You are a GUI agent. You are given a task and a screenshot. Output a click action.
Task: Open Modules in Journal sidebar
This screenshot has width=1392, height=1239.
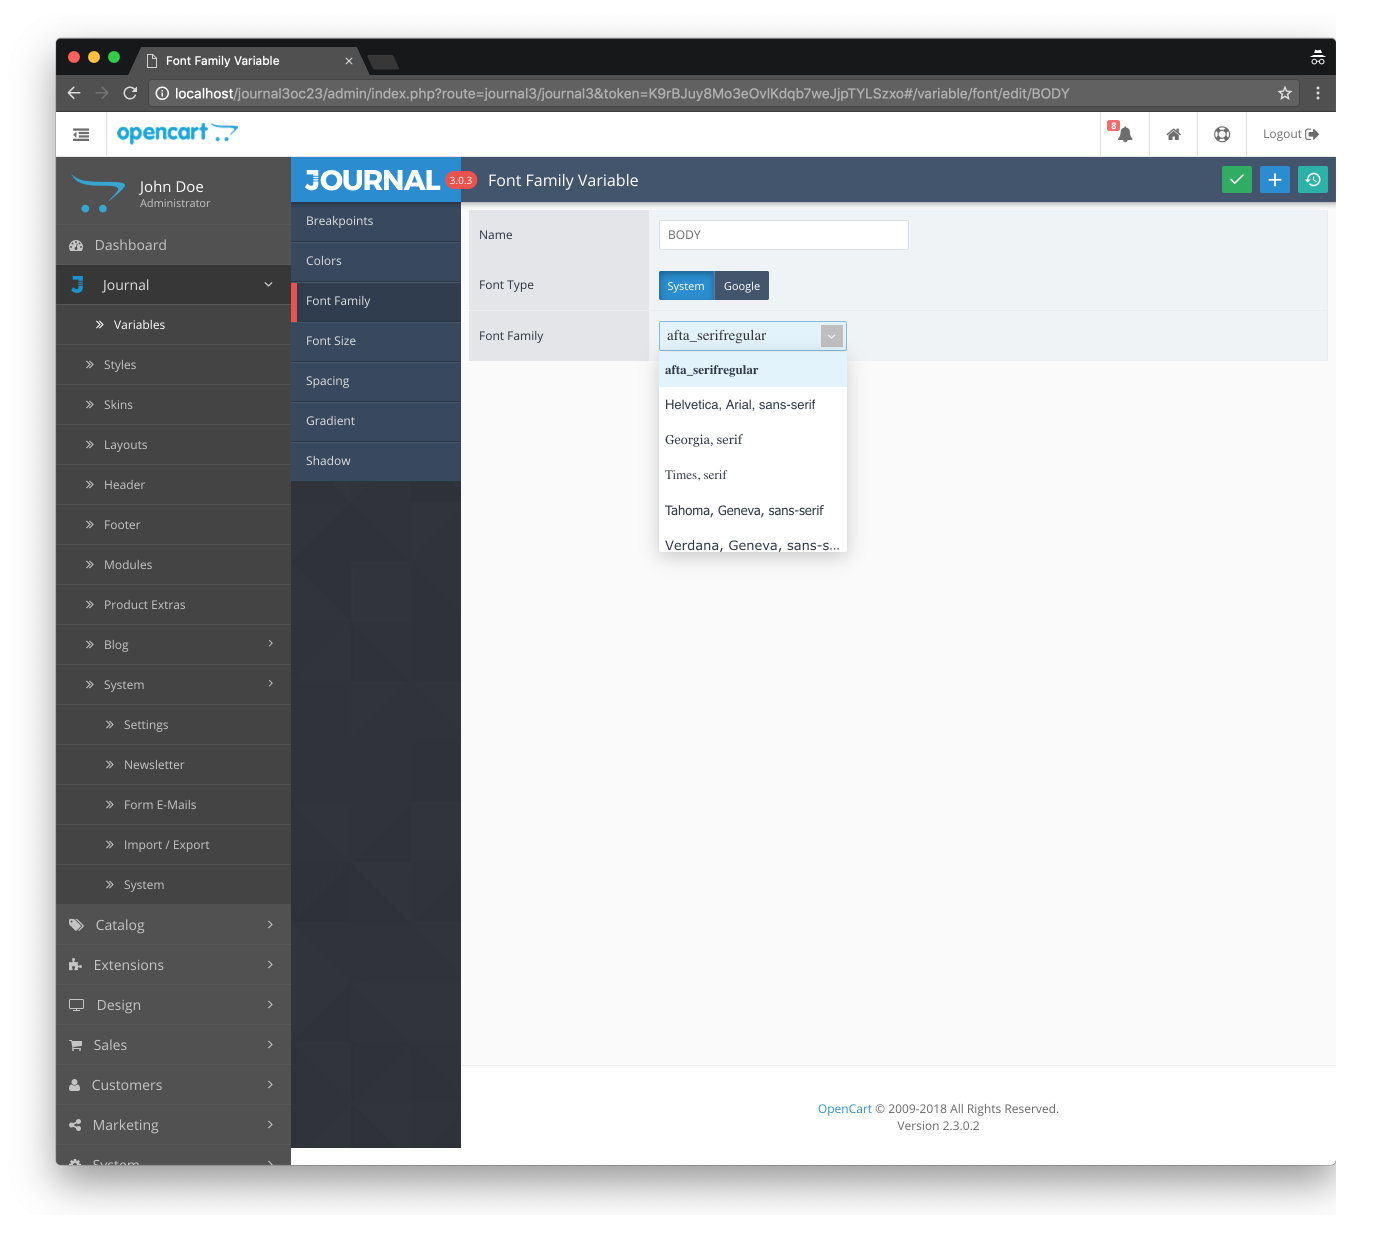[x=174, y=565]
